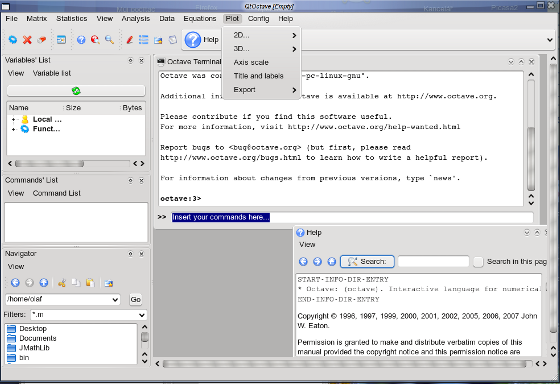Click the green refresh icon in Variables' List
The height and width of the screenshot is (384, 560).
[x=76, y=91]
